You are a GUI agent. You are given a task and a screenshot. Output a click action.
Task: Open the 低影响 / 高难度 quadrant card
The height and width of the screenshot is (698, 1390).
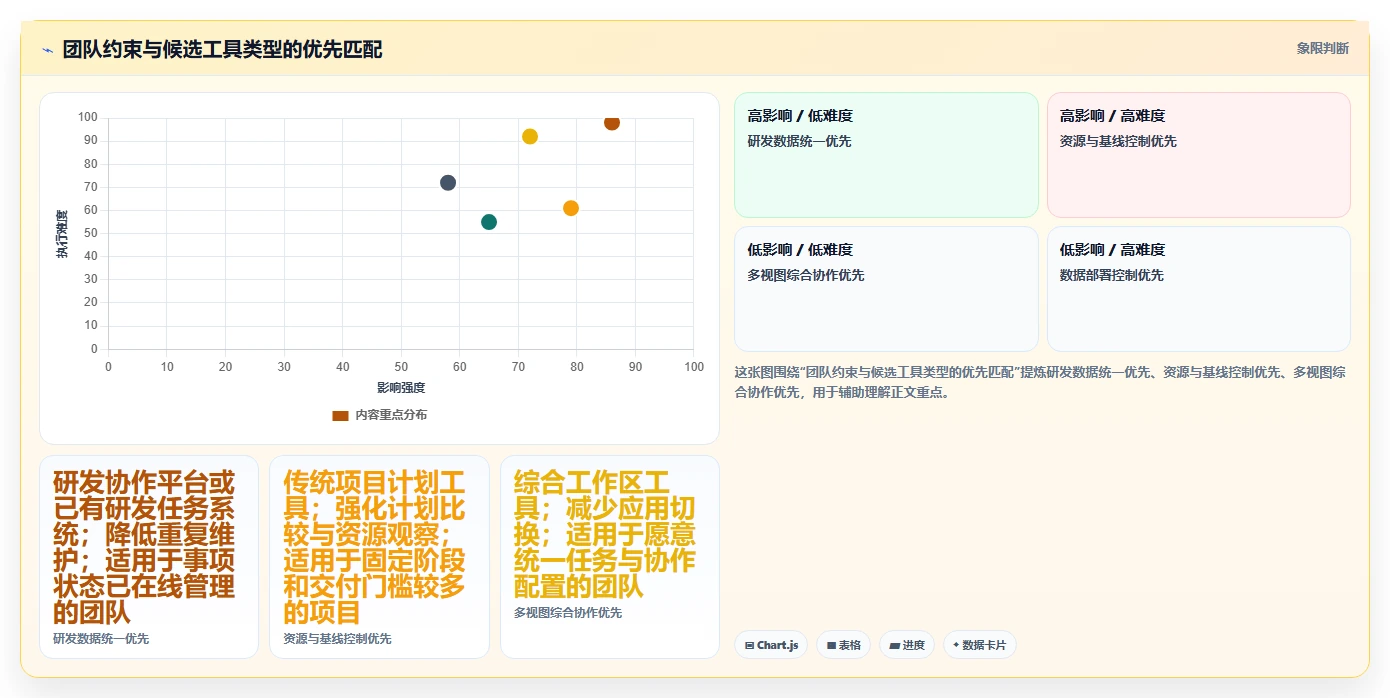pos(1199,289)
